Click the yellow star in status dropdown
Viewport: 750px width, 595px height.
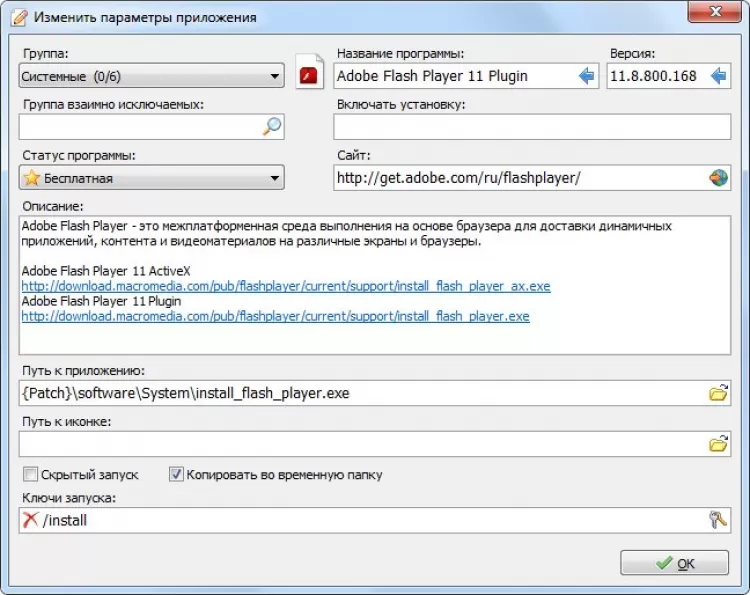[x=32, y=178]
